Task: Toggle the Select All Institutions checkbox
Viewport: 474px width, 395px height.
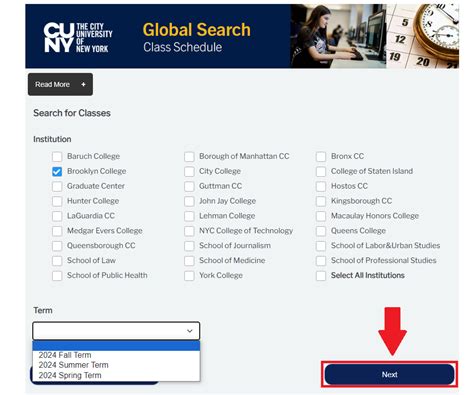Action: [321, 276]
